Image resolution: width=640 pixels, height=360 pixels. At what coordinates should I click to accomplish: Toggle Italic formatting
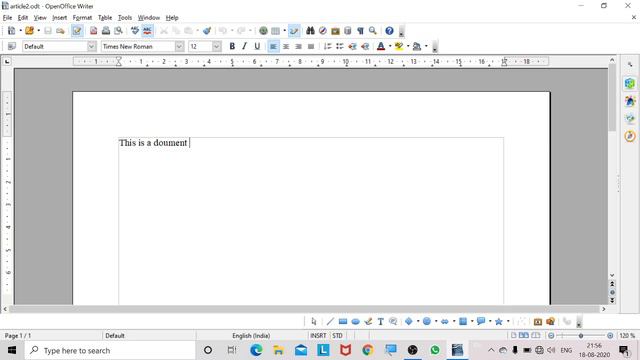tap(244, 46)
